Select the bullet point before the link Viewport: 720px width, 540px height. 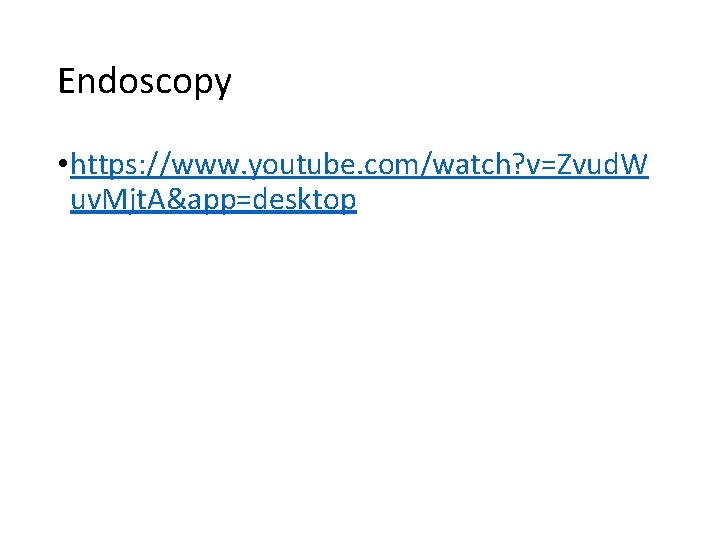[x=63, y=163]
